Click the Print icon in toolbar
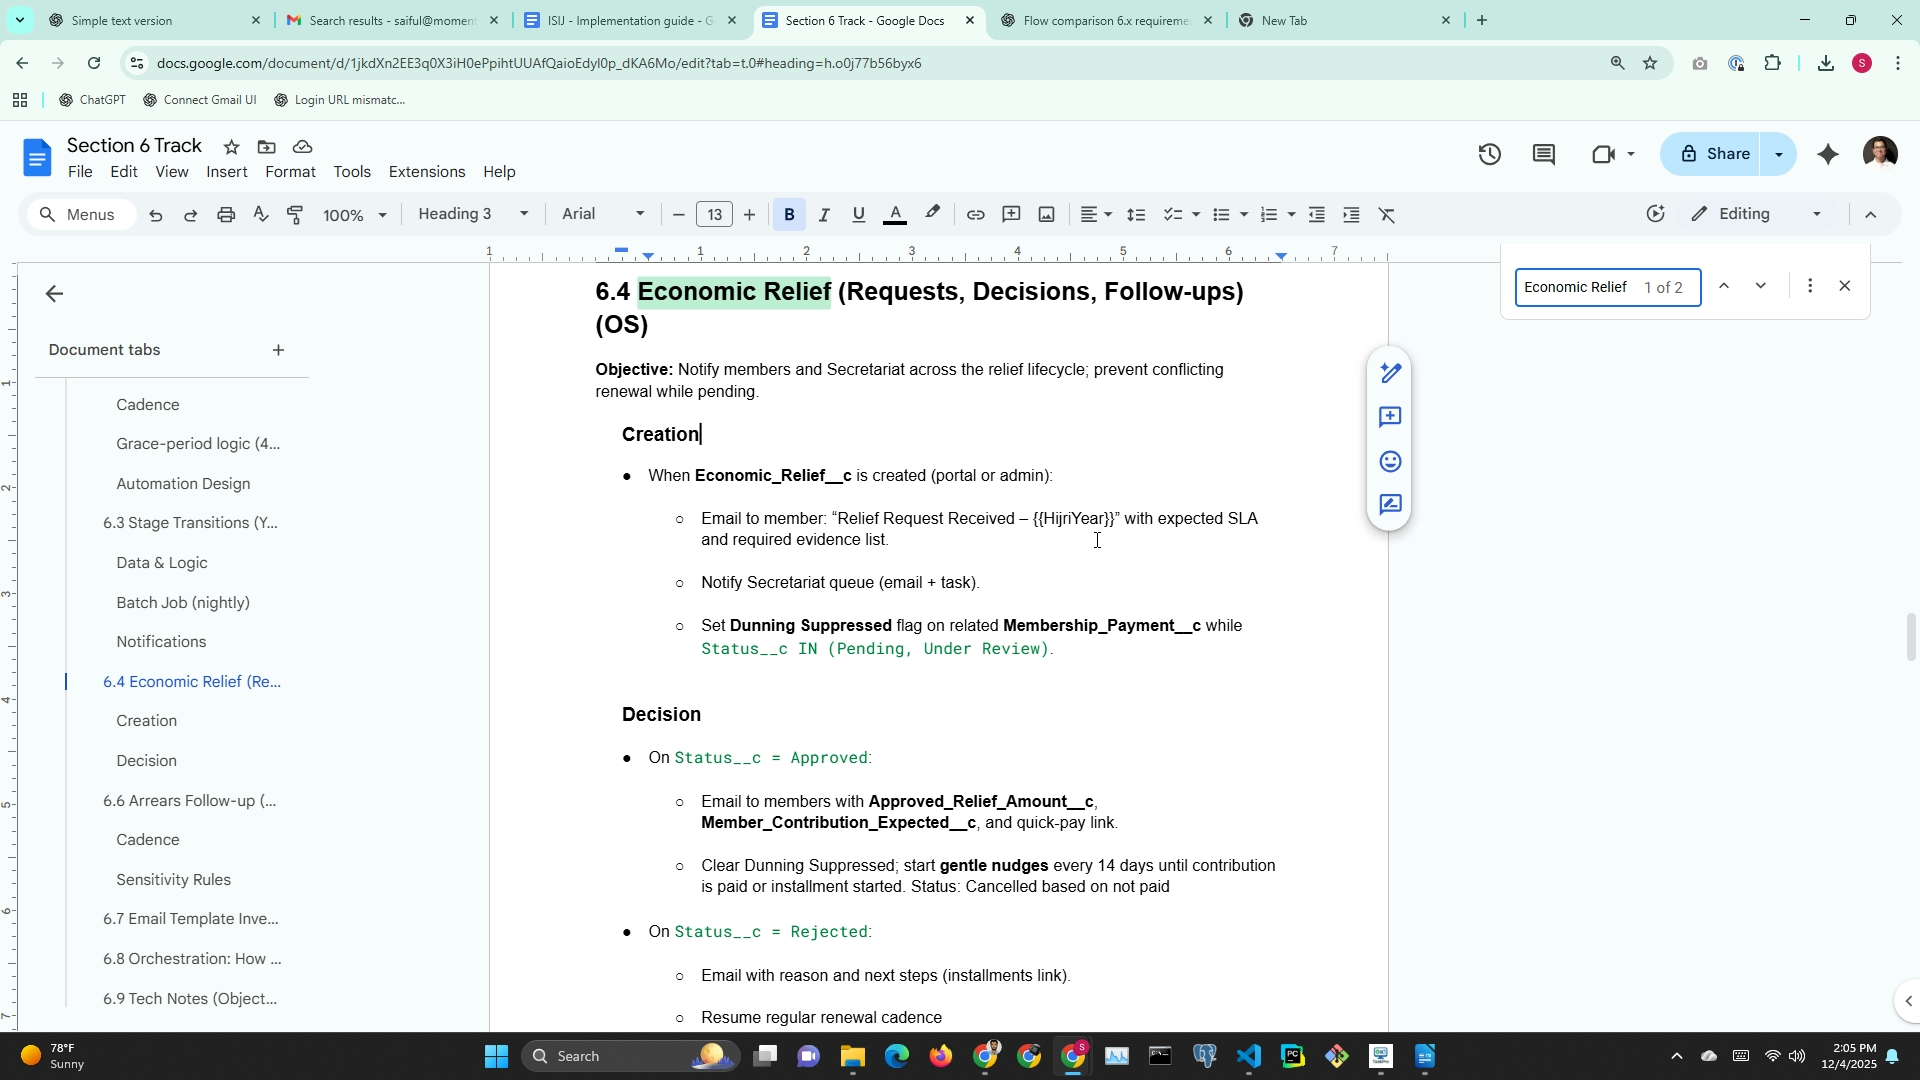 pos(226,215)
